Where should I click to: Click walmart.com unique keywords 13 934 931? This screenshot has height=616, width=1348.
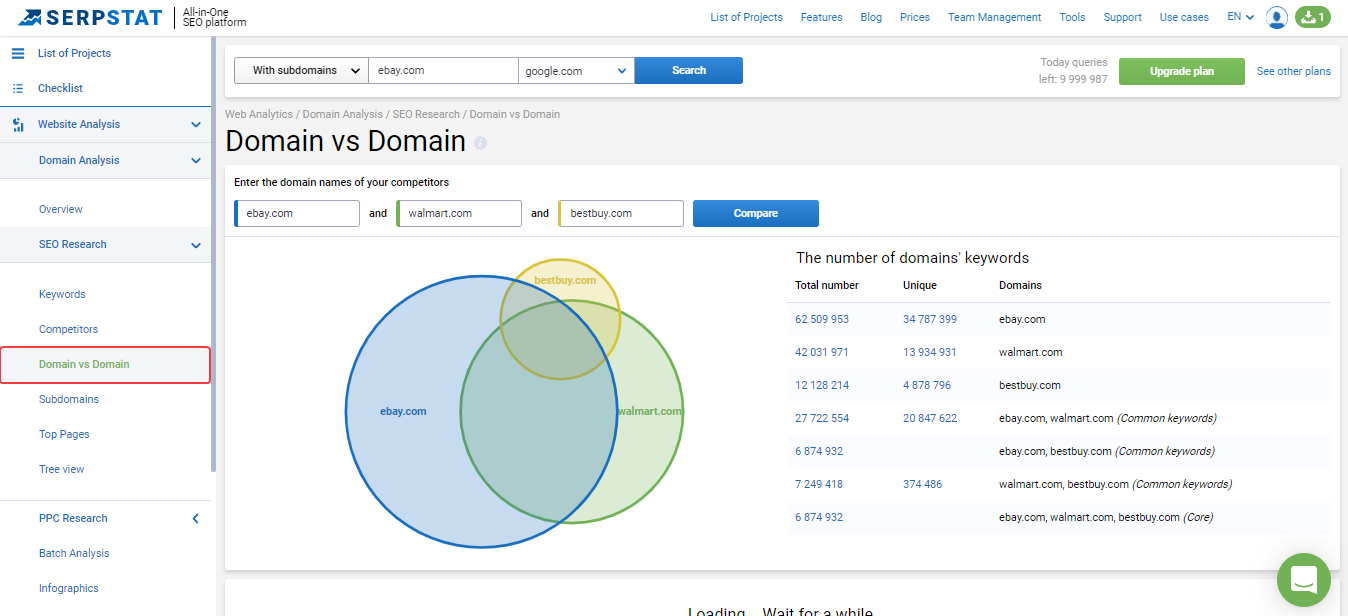pyautogui.click(x=930, y=352)
